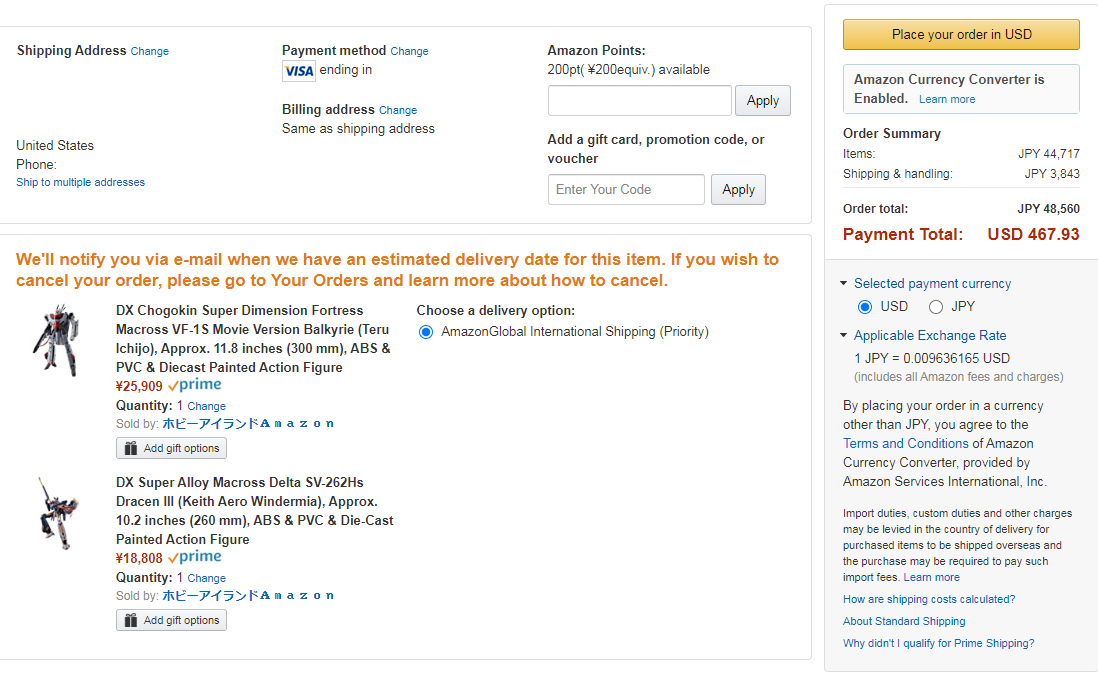Click the prime logo beside ¥18,808
The height and width of the screenshot is (677, 1098).
195,557
